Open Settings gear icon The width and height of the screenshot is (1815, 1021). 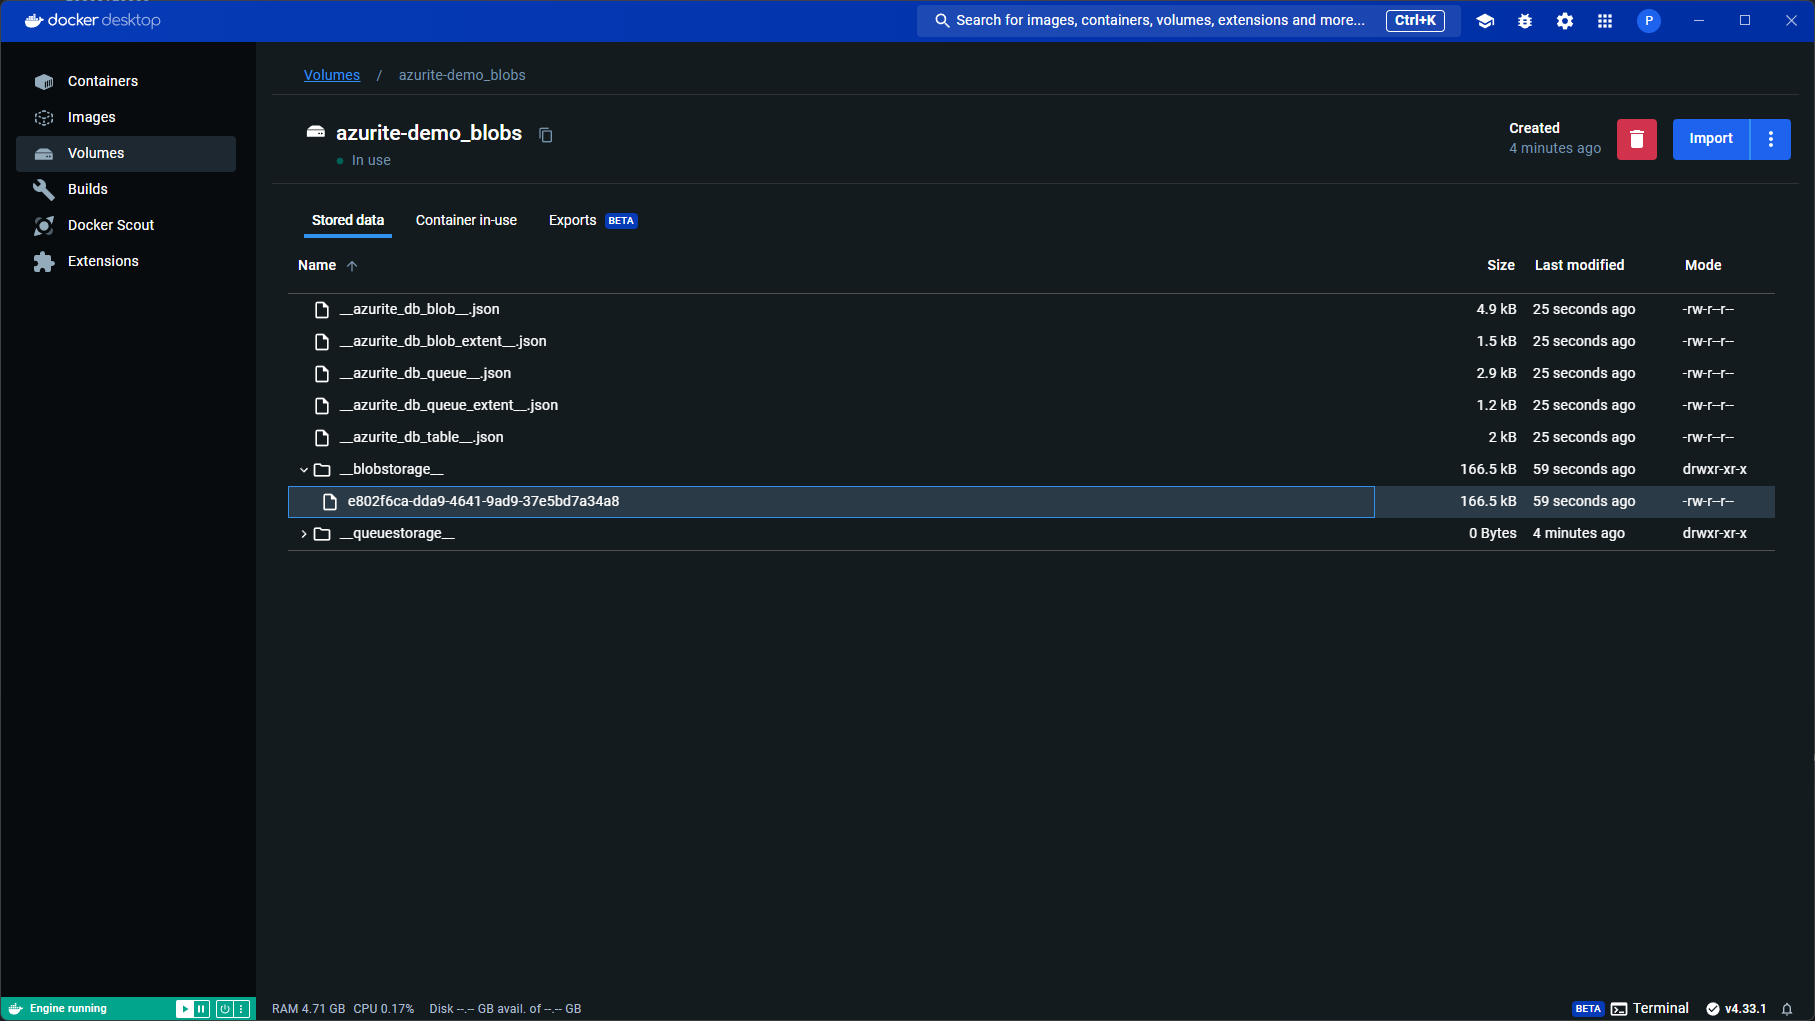click(1565, 21)
